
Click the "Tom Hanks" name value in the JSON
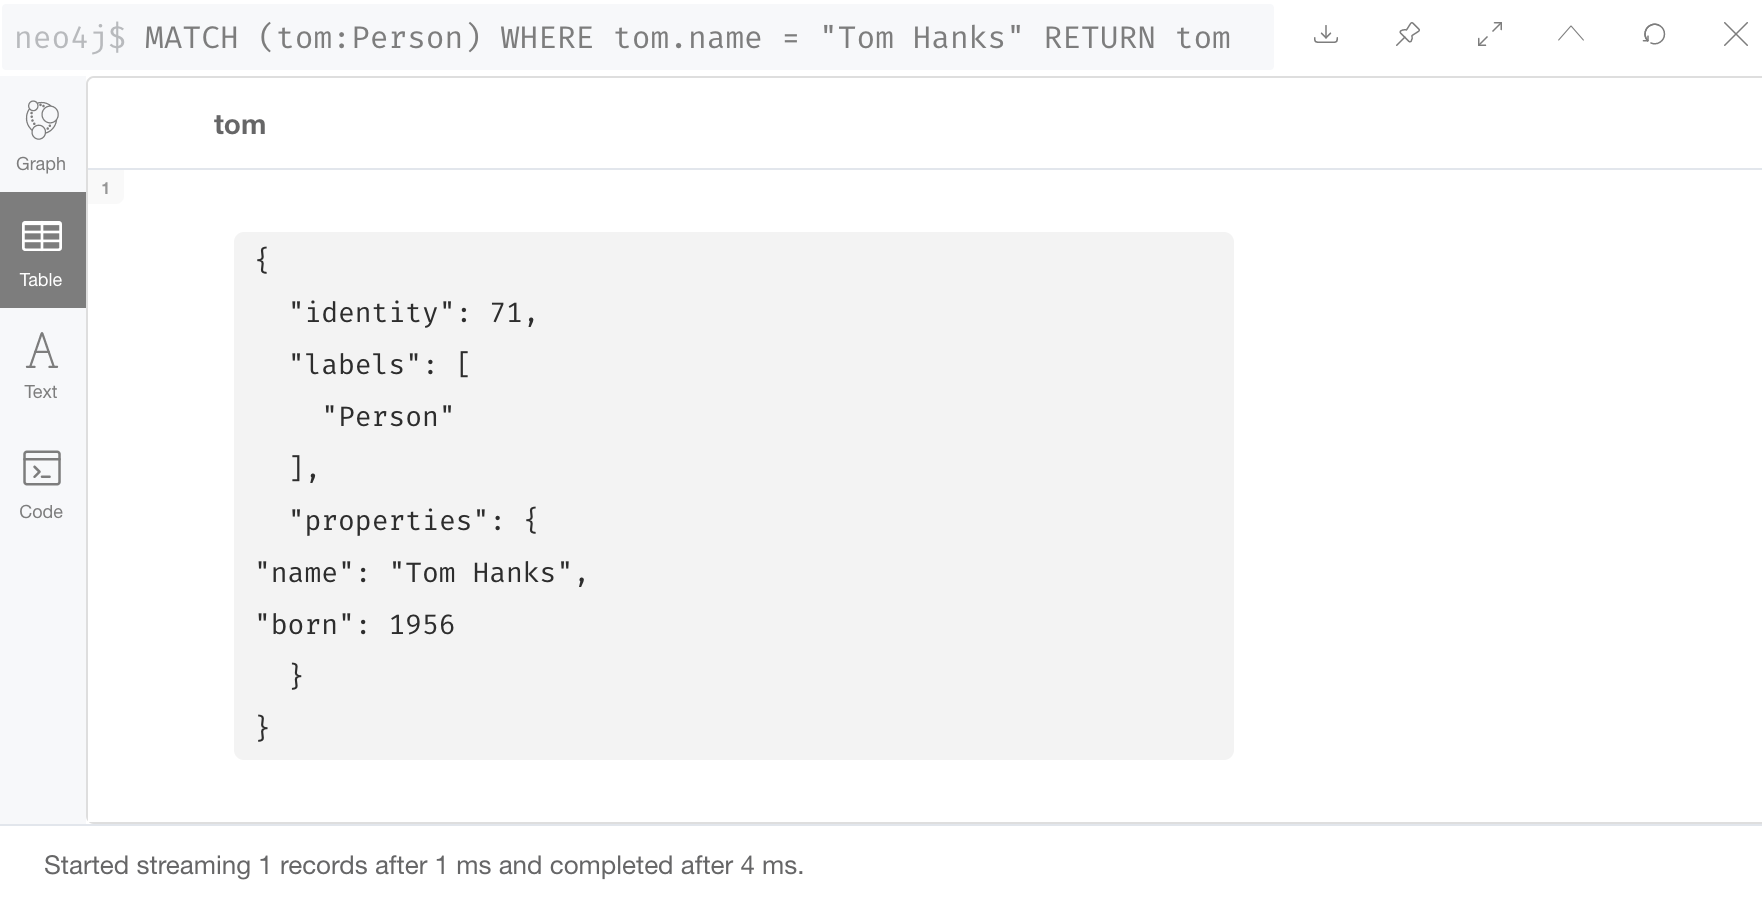[x=480, y=573]
